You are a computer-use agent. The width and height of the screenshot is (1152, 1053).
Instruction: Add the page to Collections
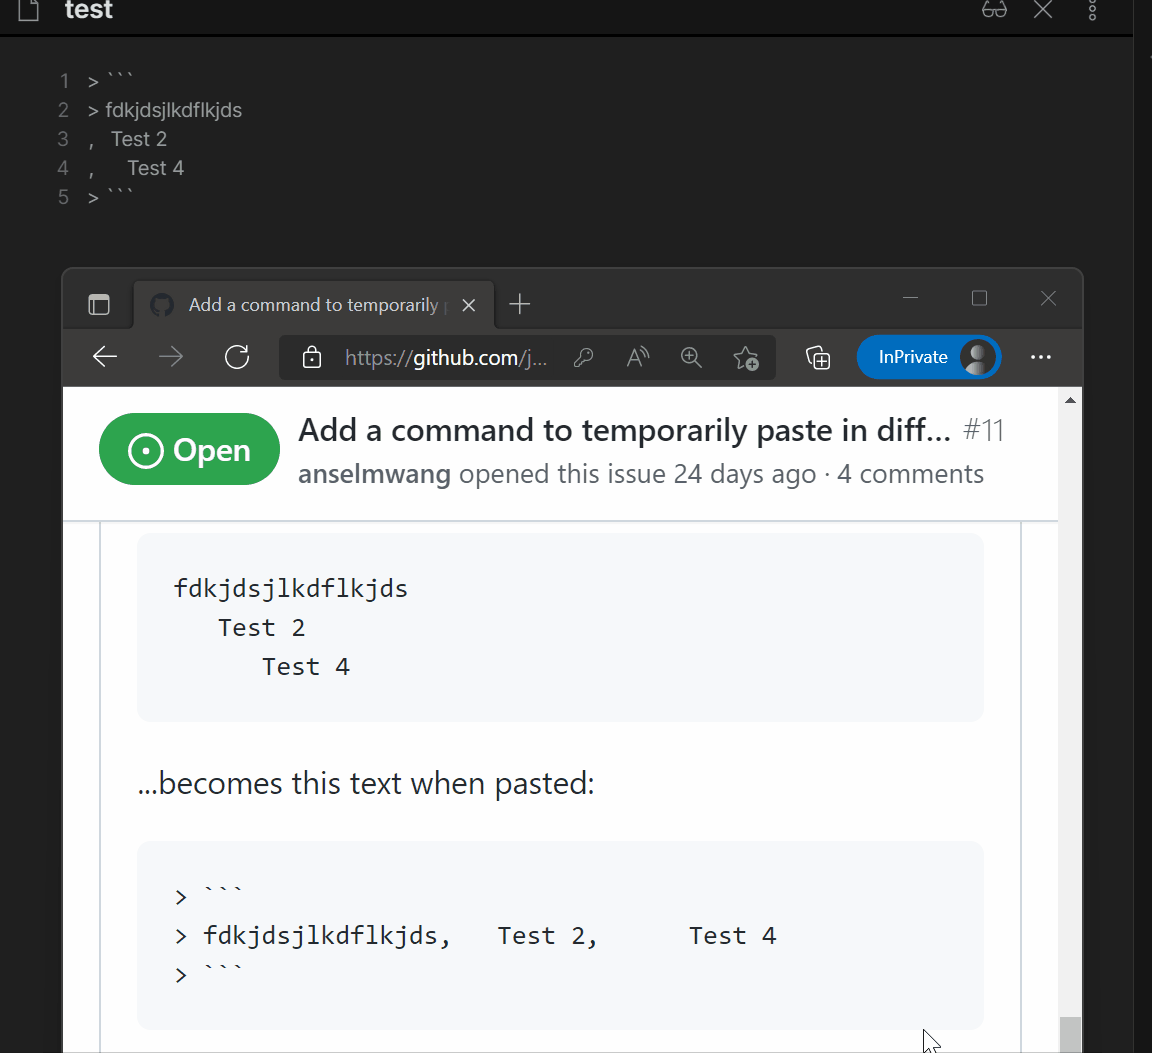coord(818,357)
